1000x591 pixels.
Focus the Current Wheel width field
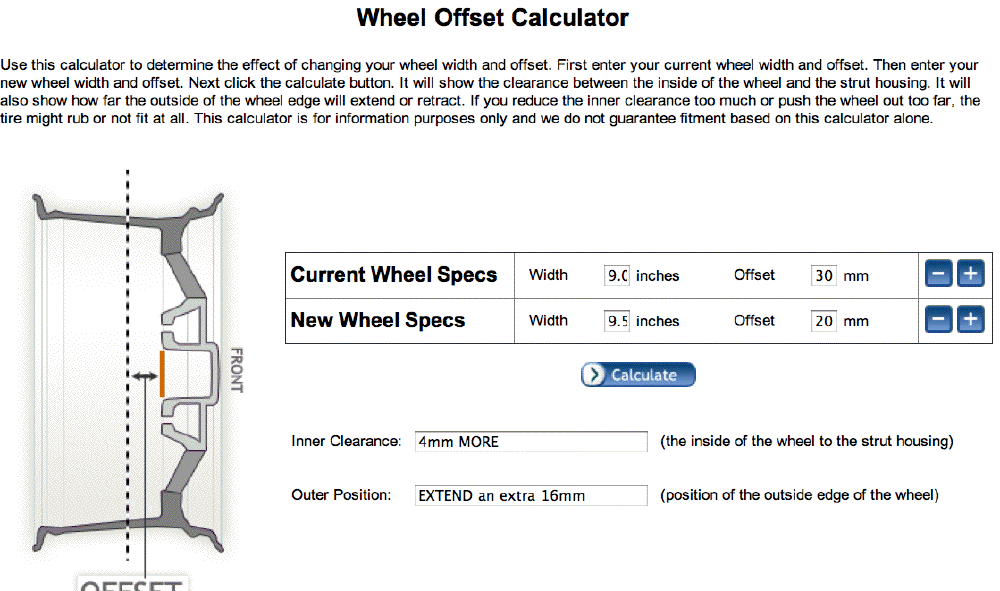(617, 275)
